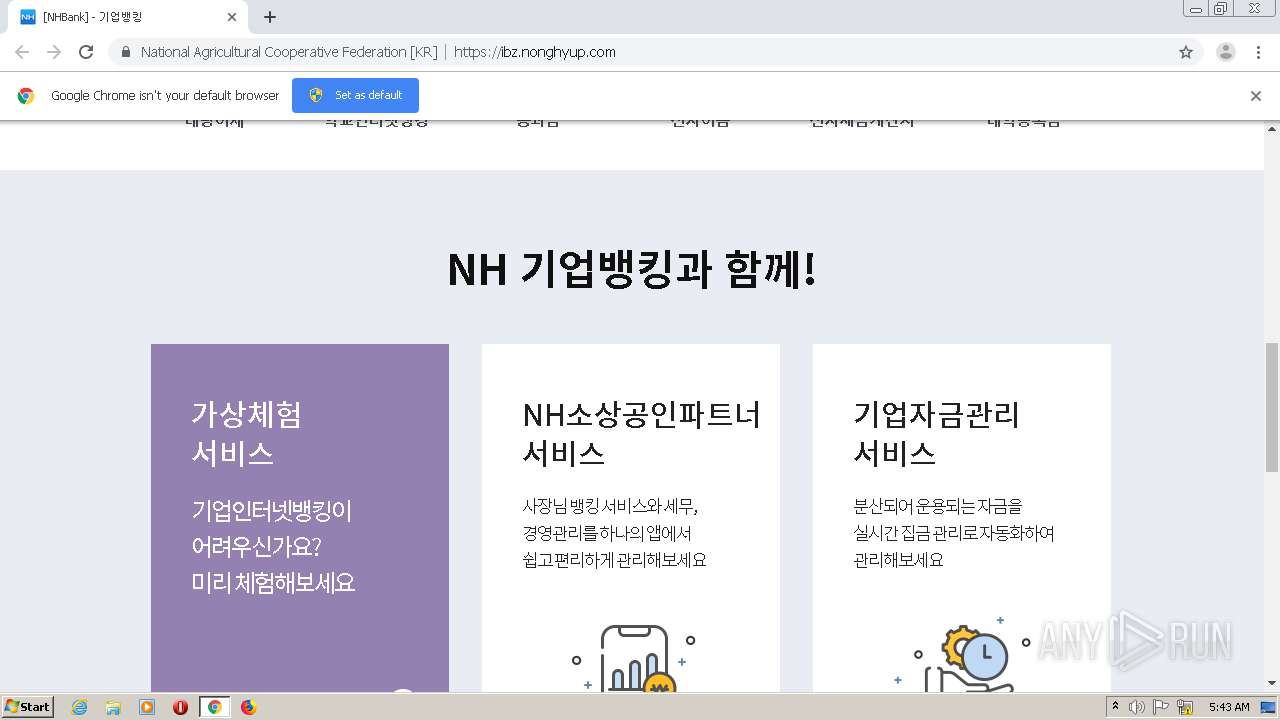Open a new tab with the plus button
Image resolution: width=1280 pixels, height=720 pixels.
[270, 17]
